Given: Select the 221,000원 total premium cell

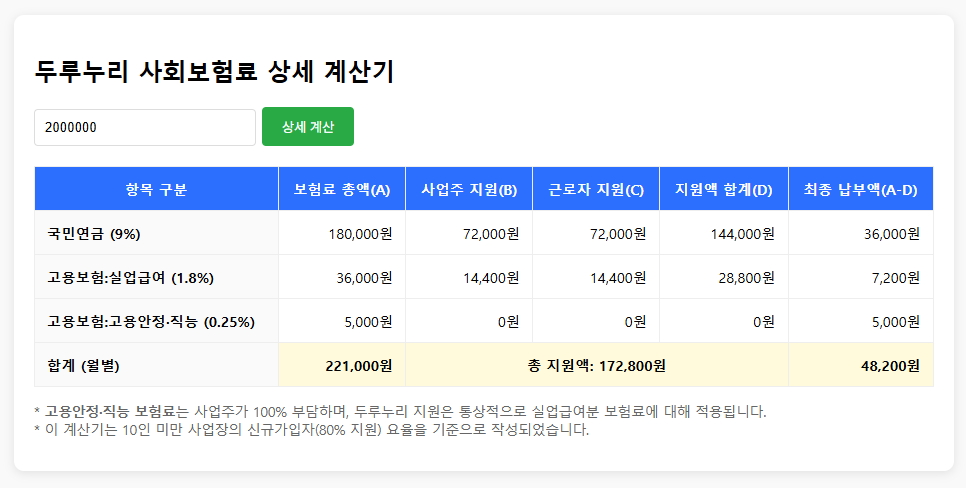Looking at the screenshot, I should coord(358,365).
